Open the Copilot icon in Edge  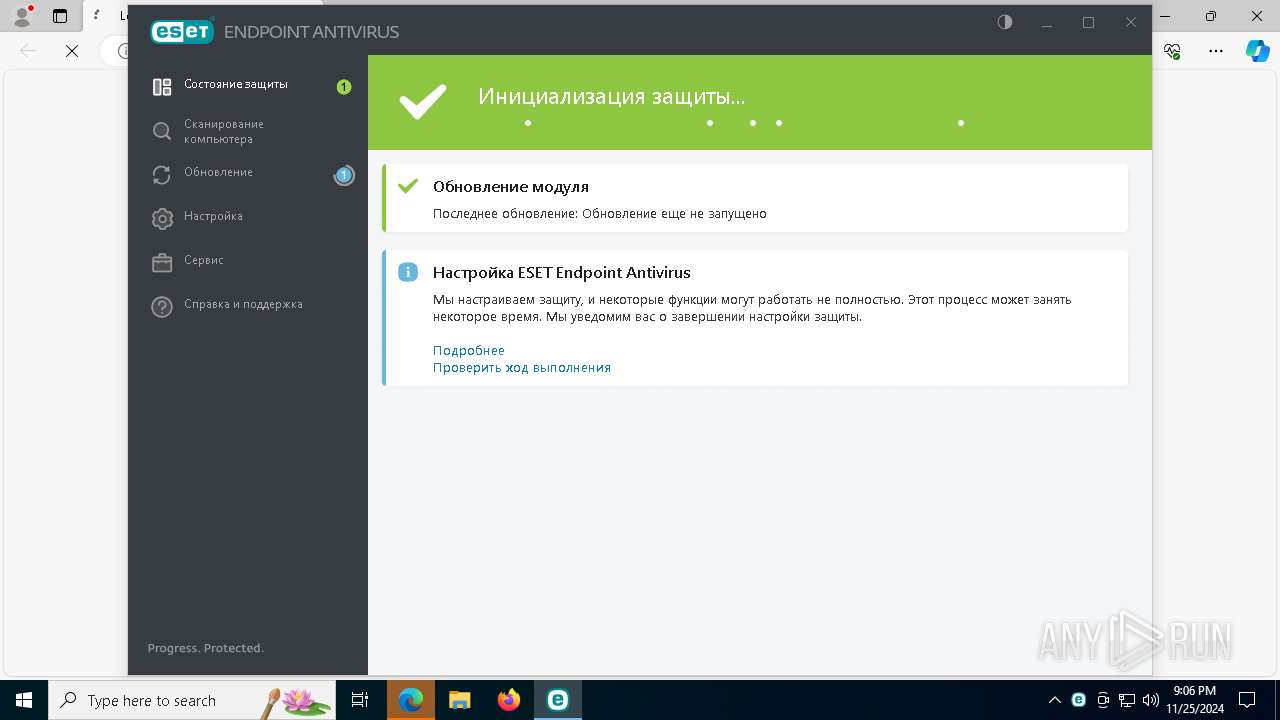(1257, 51)
